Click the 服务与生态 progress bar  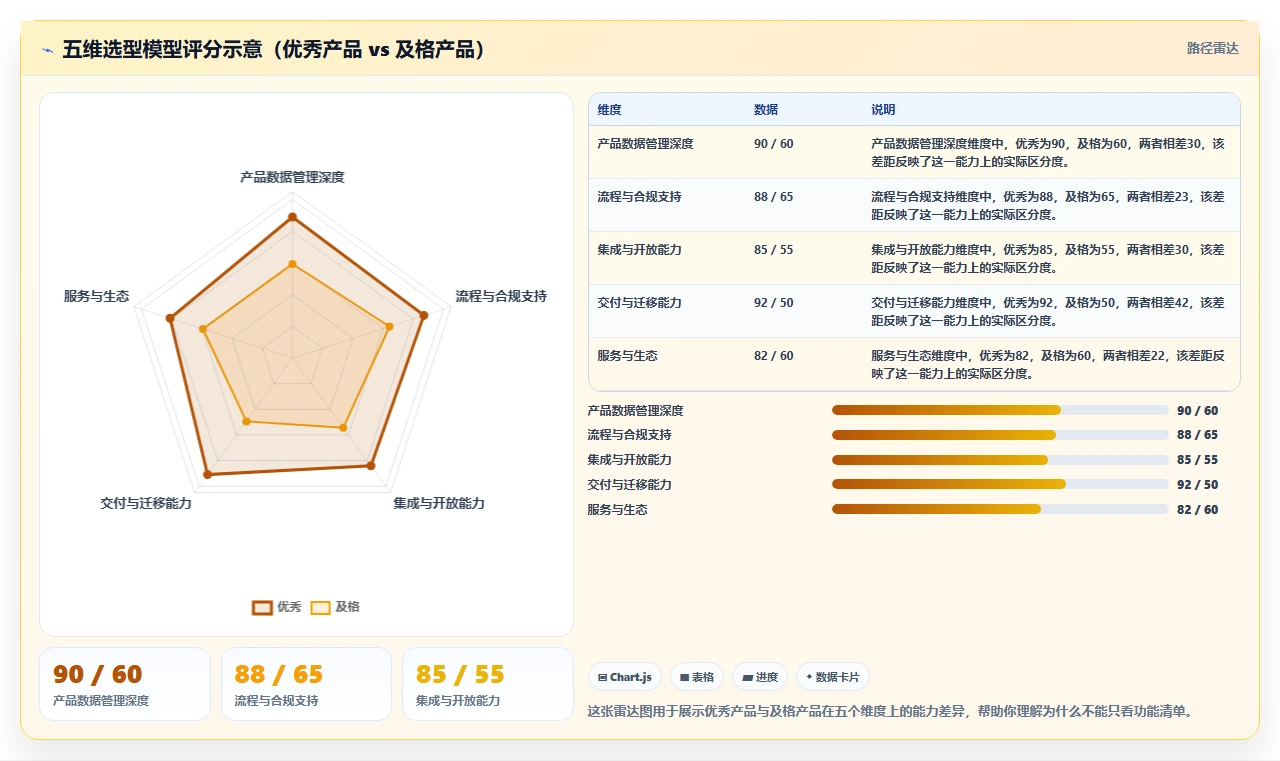click(x=1000, y=509)
